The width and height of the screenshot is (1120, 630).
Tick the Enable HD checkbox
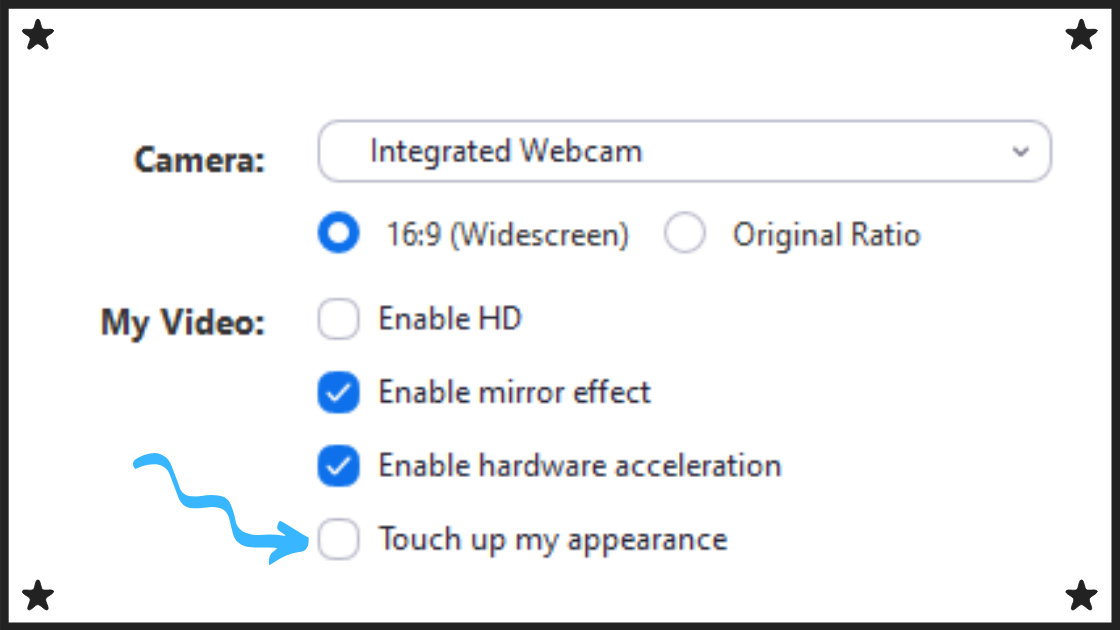(339, 320)
